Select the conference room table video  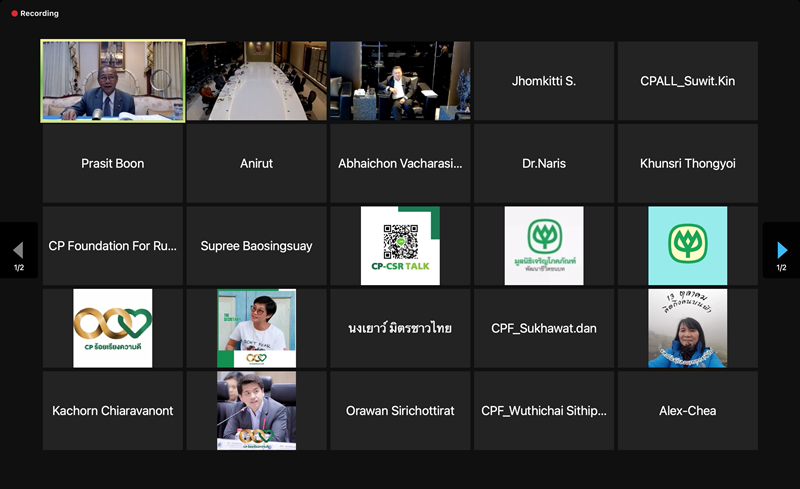257,81
